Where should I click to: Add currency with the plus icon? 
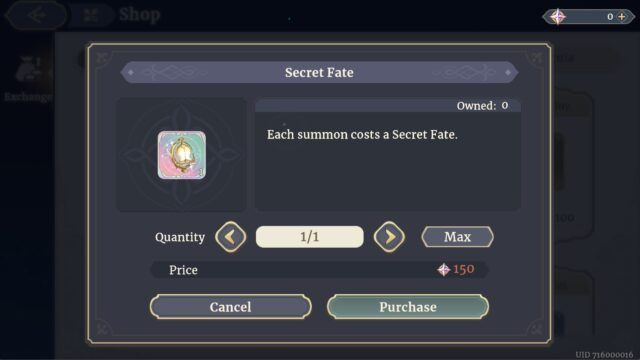(x=622, y=17)
